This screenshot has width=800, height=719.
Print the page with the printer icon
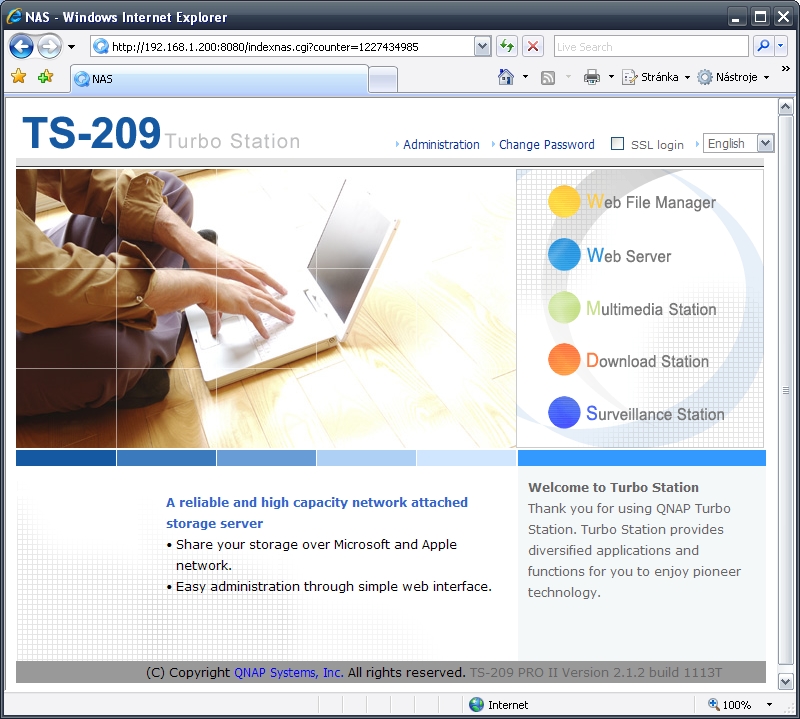point(592,77)
